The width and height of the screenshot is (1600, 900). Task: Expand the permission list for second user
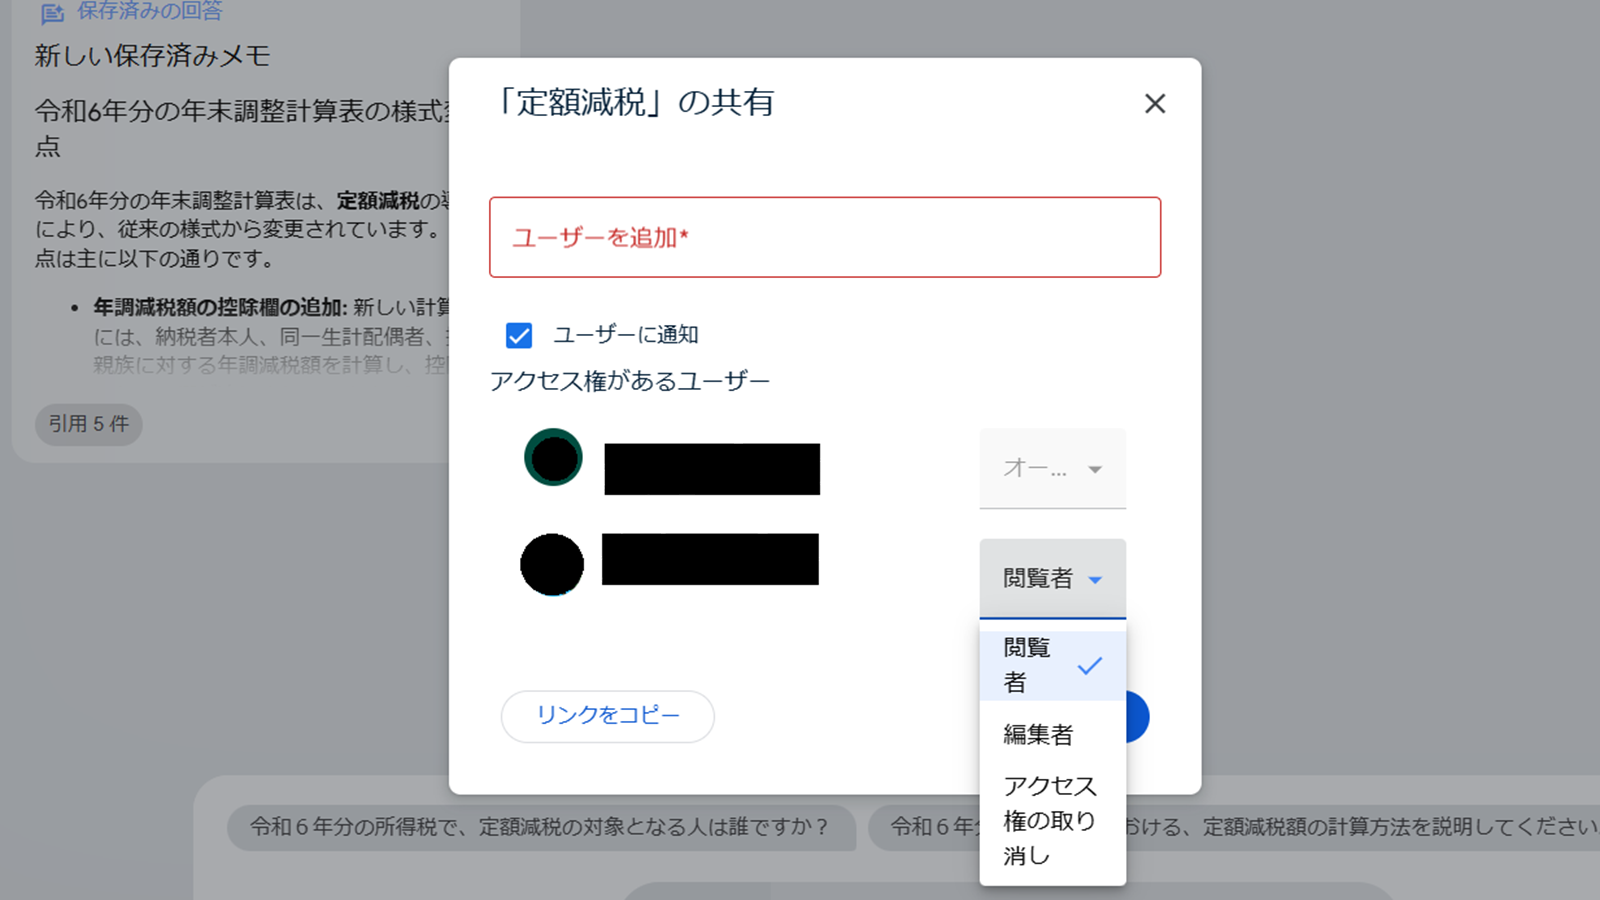click(x=1052, y=578)
